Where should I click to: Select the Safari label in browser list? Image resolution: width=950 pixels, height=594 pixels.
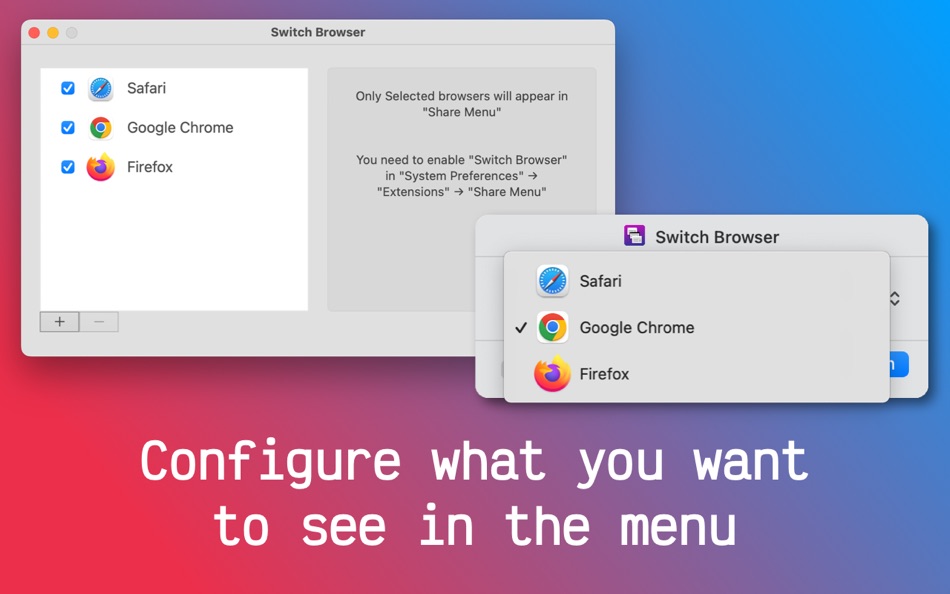[x=146, y=88]
